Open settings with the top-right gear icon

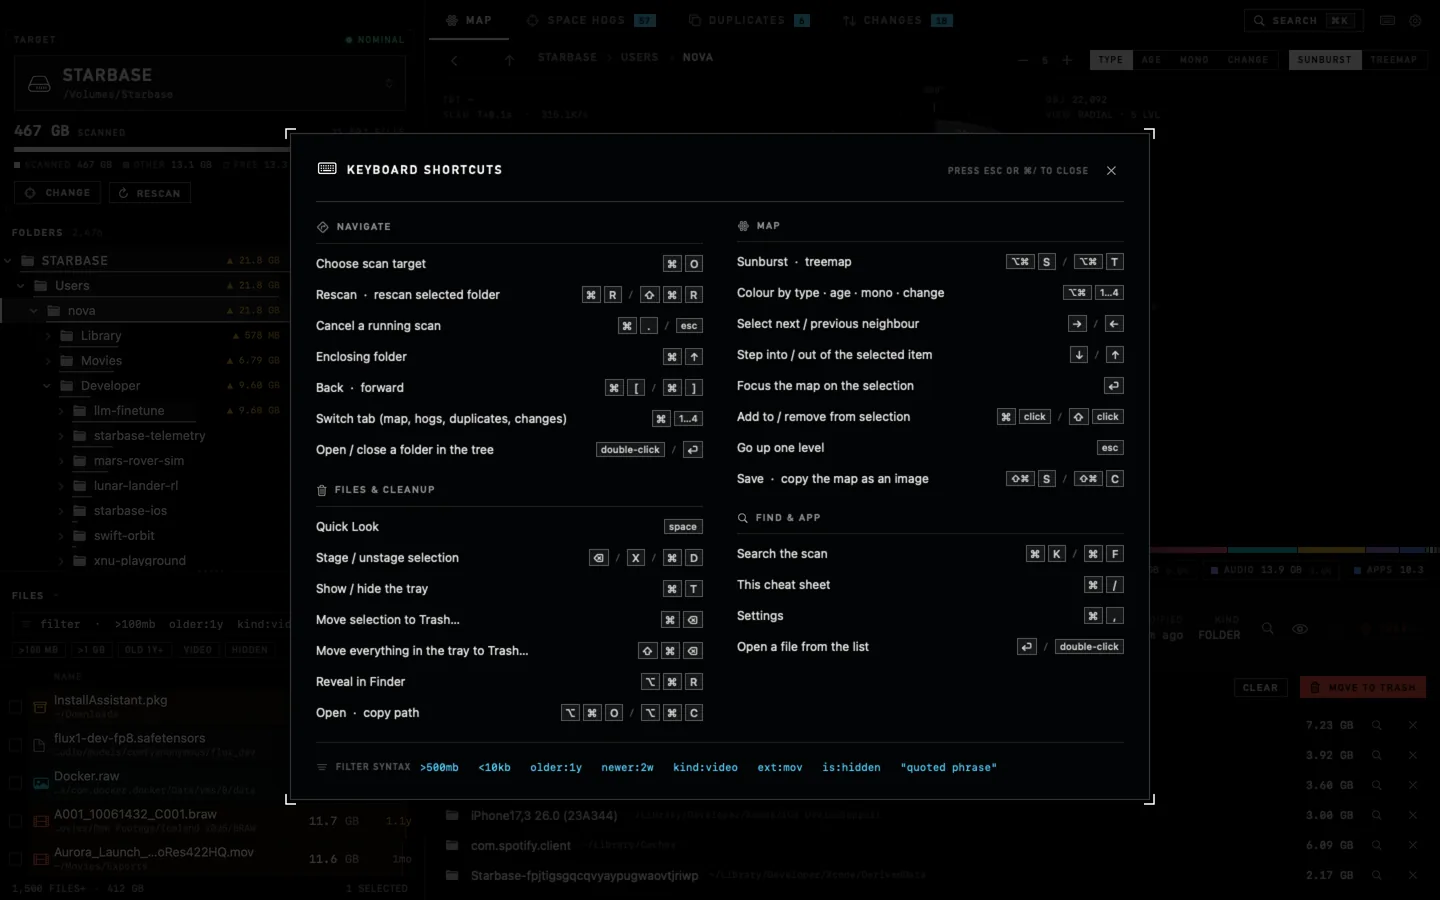[1415, 20]
